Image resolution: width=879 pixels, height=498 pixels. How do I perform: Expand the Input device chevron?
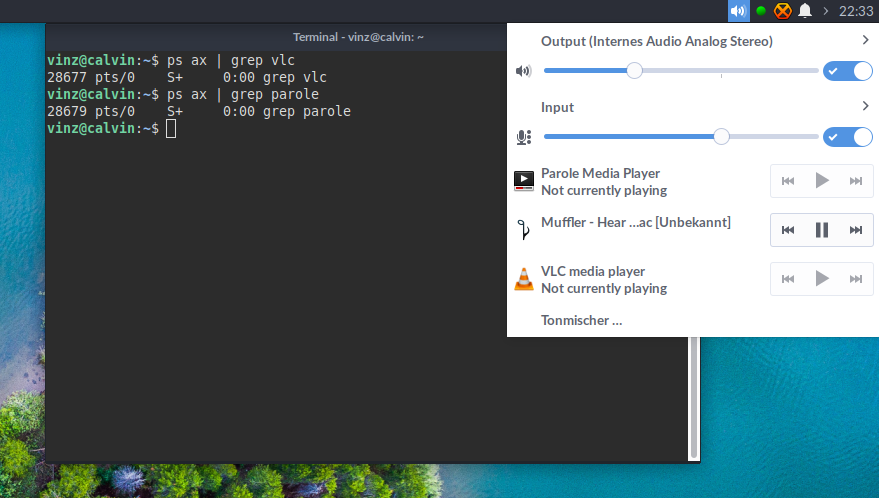tap(865, 106)
